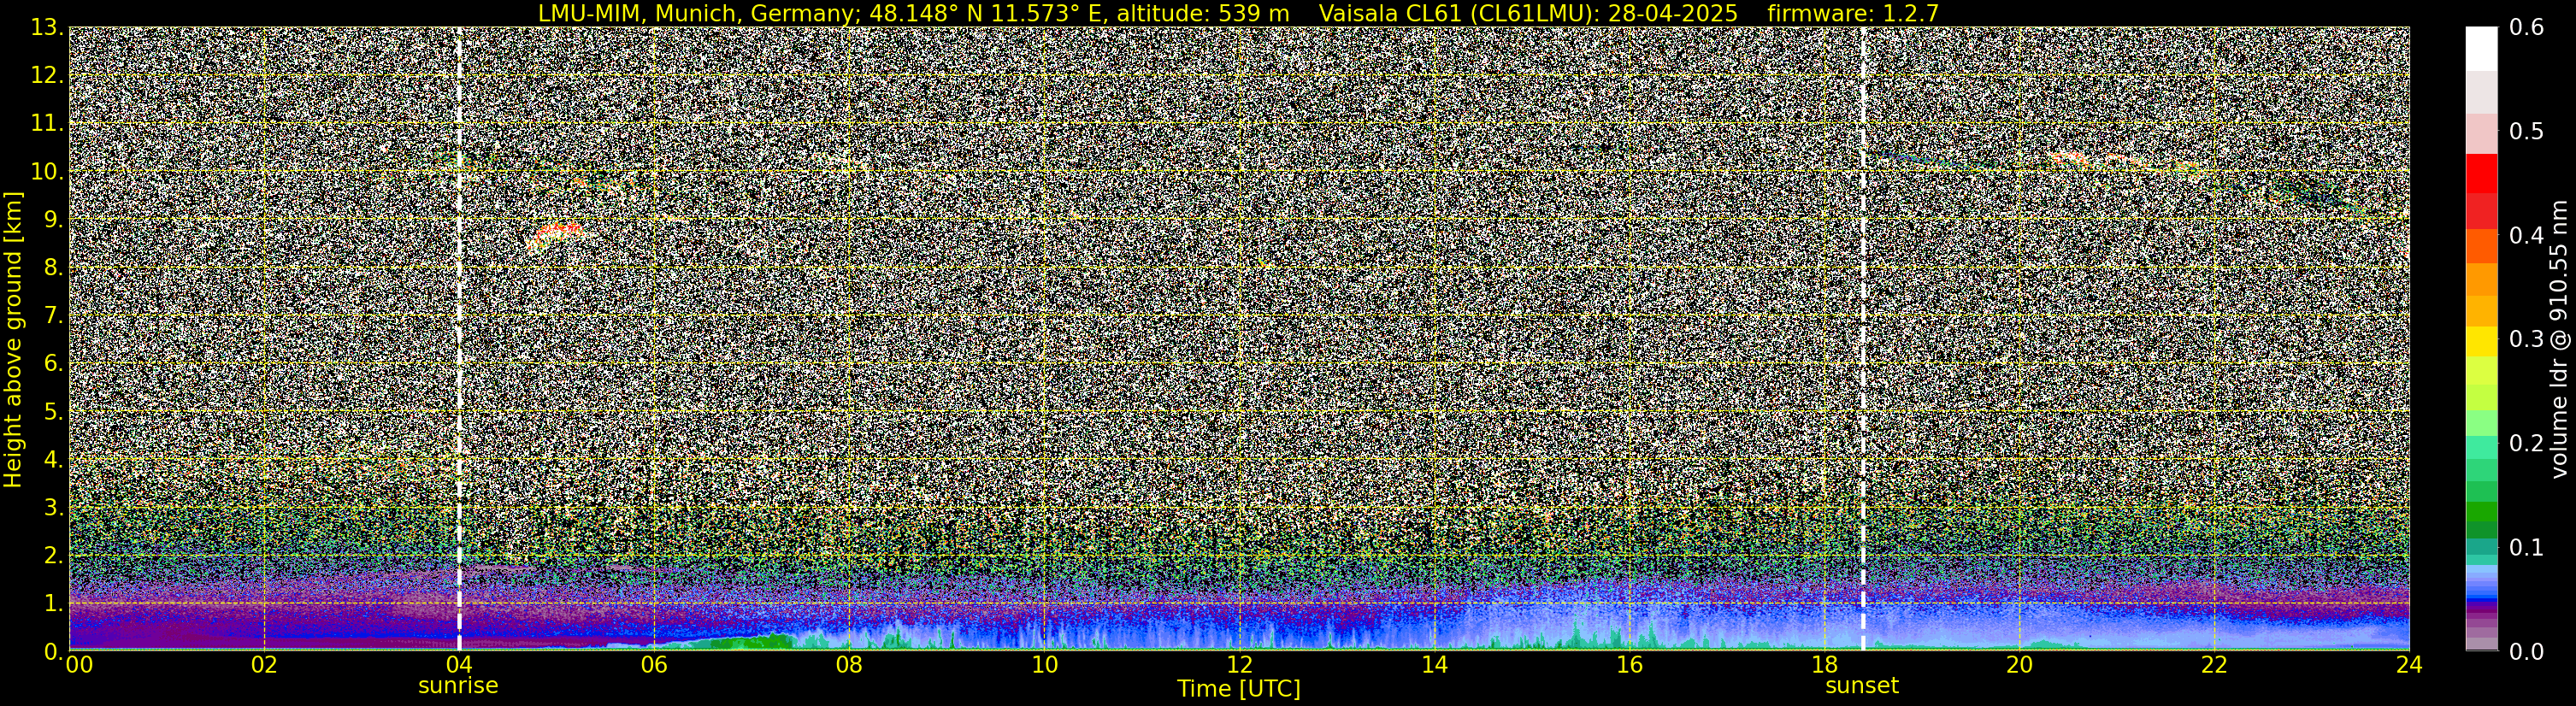Click the white dashed sunrise marker line
The image size is (2576, 706).
(x=459, y=339)
